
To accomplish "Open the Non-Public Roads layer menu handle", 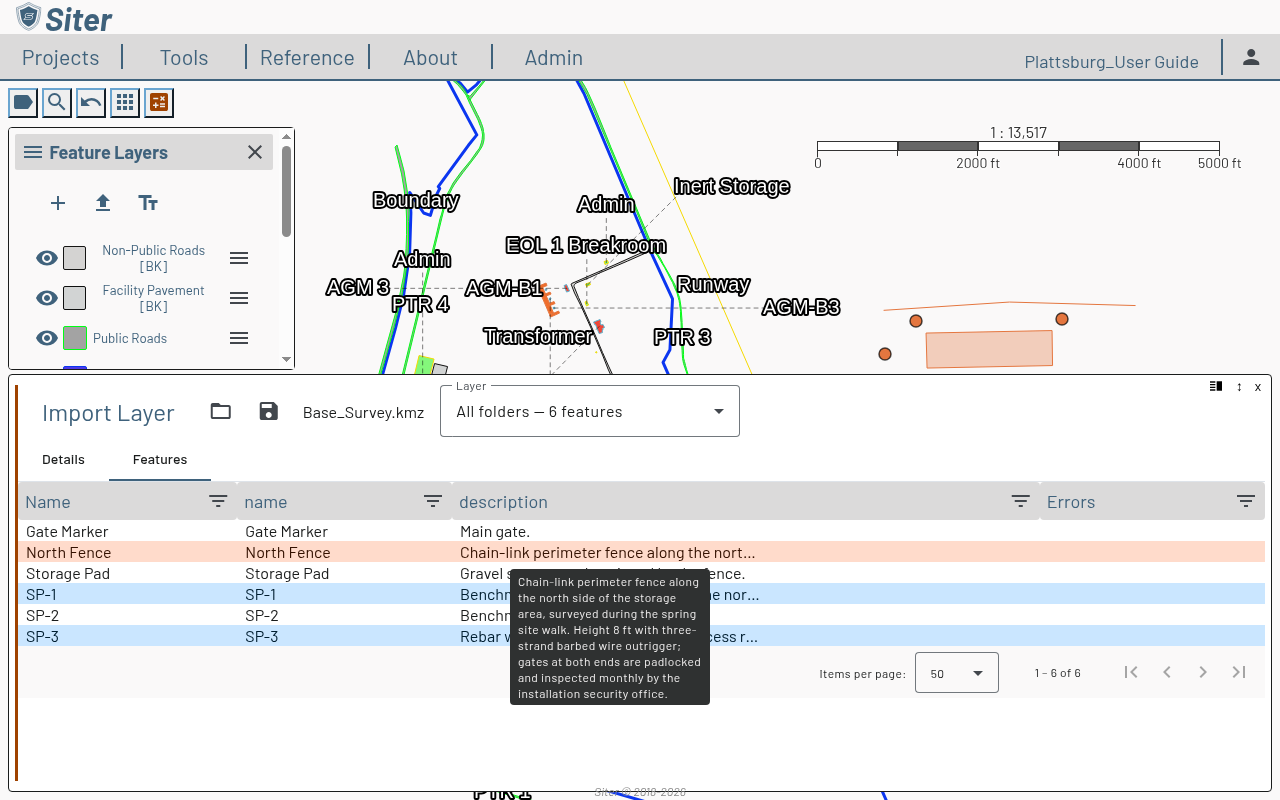I will pyautogui.click(x=239, y=258).
